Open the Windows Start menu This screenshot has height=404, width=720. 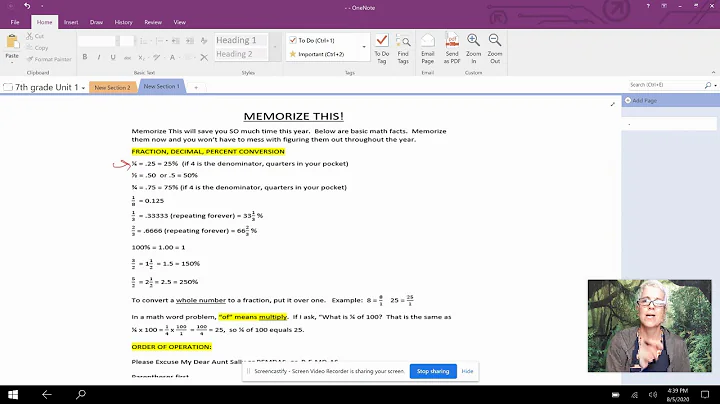pyautogui.click(x=13, y=394)
